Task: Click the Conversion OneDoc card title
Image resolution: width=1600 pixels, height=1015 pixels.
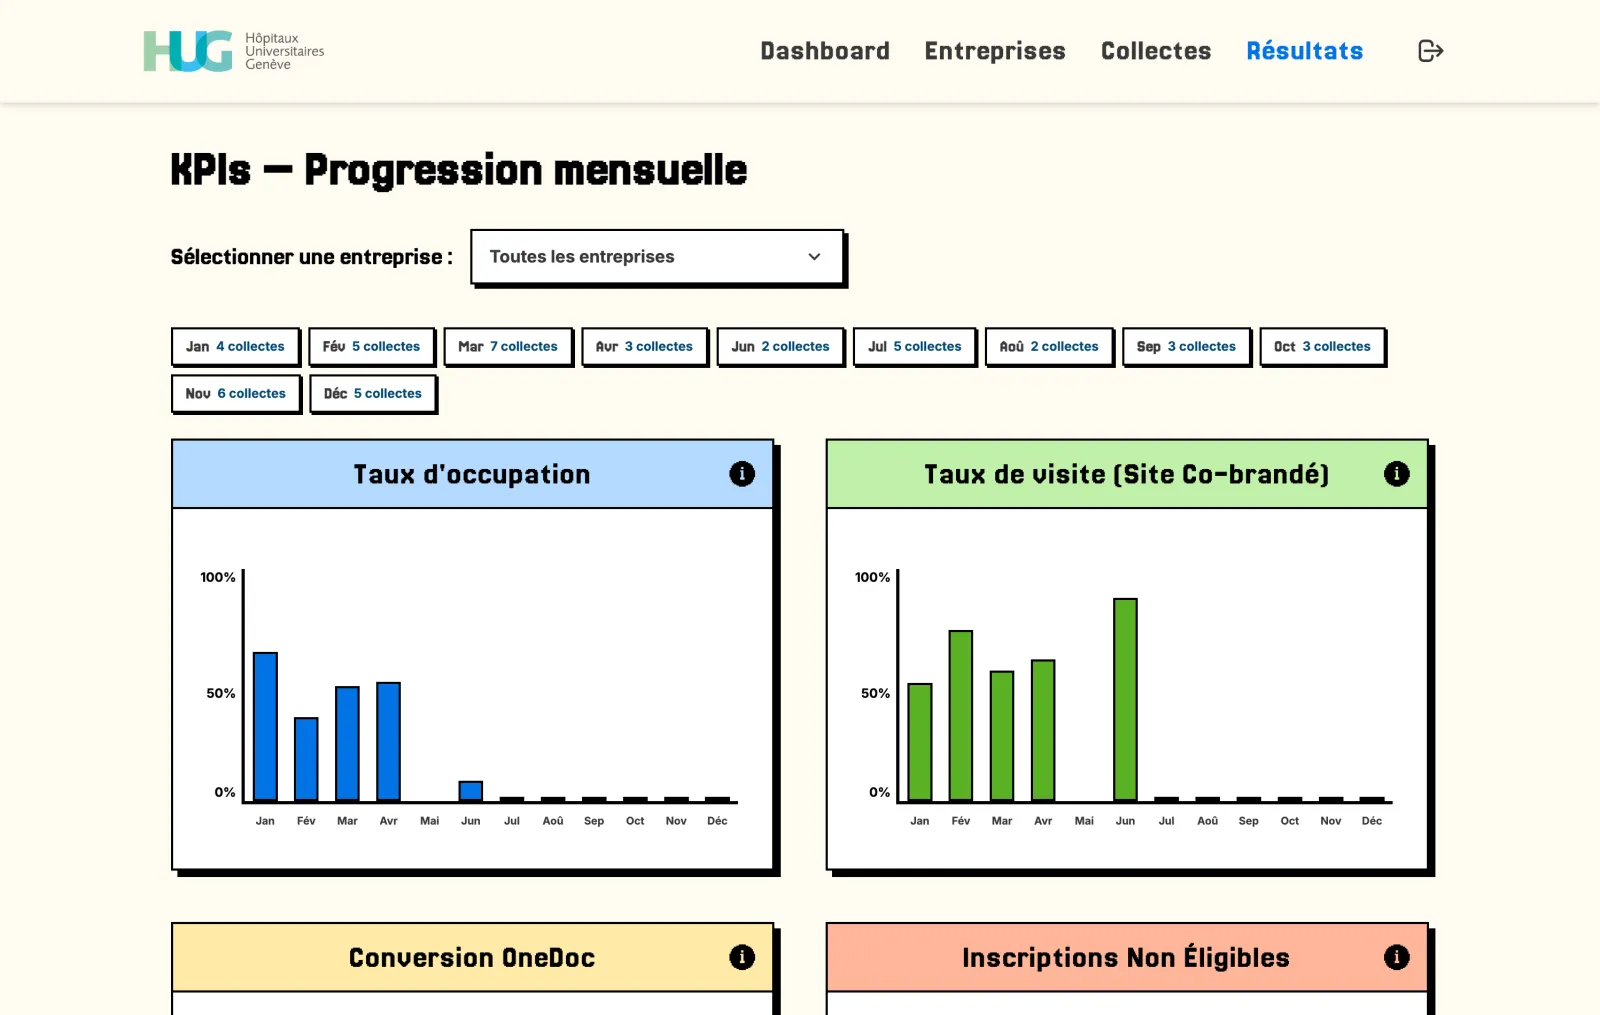Action: [x=472, y=958]
